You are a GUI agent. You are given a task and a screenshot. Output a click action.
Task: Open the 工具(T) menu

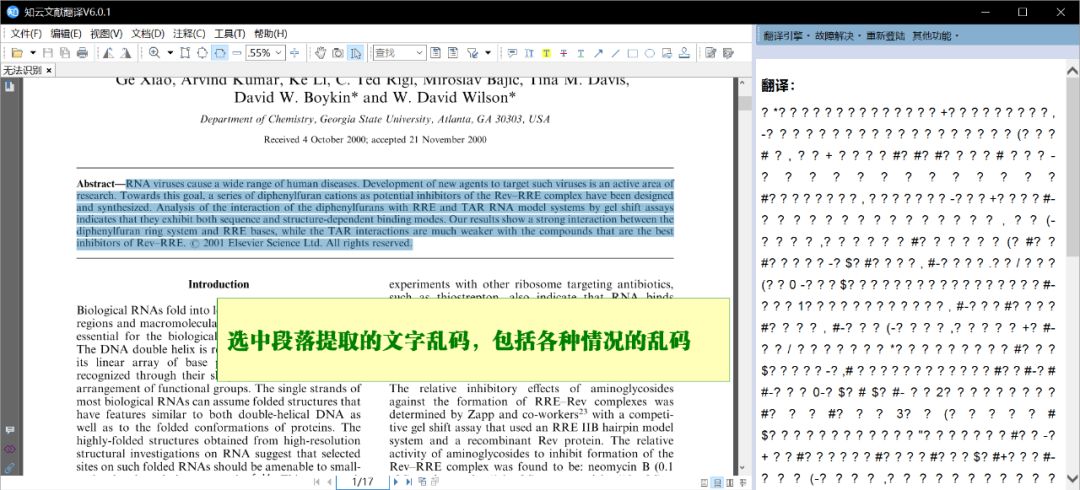click(x=229, y=33)
